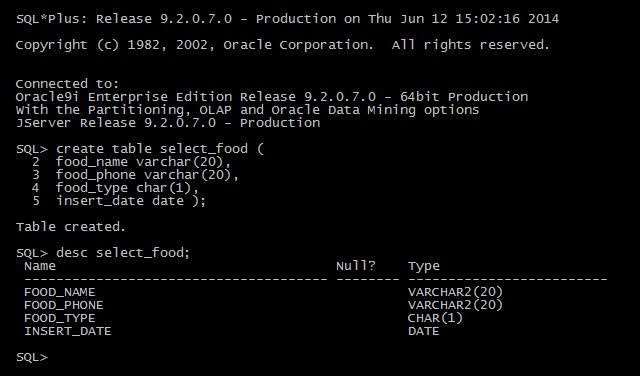Viewport: 640px width, 376px height.
Task: Click the empty SQL> prompt at bottom
Action: 32,357
